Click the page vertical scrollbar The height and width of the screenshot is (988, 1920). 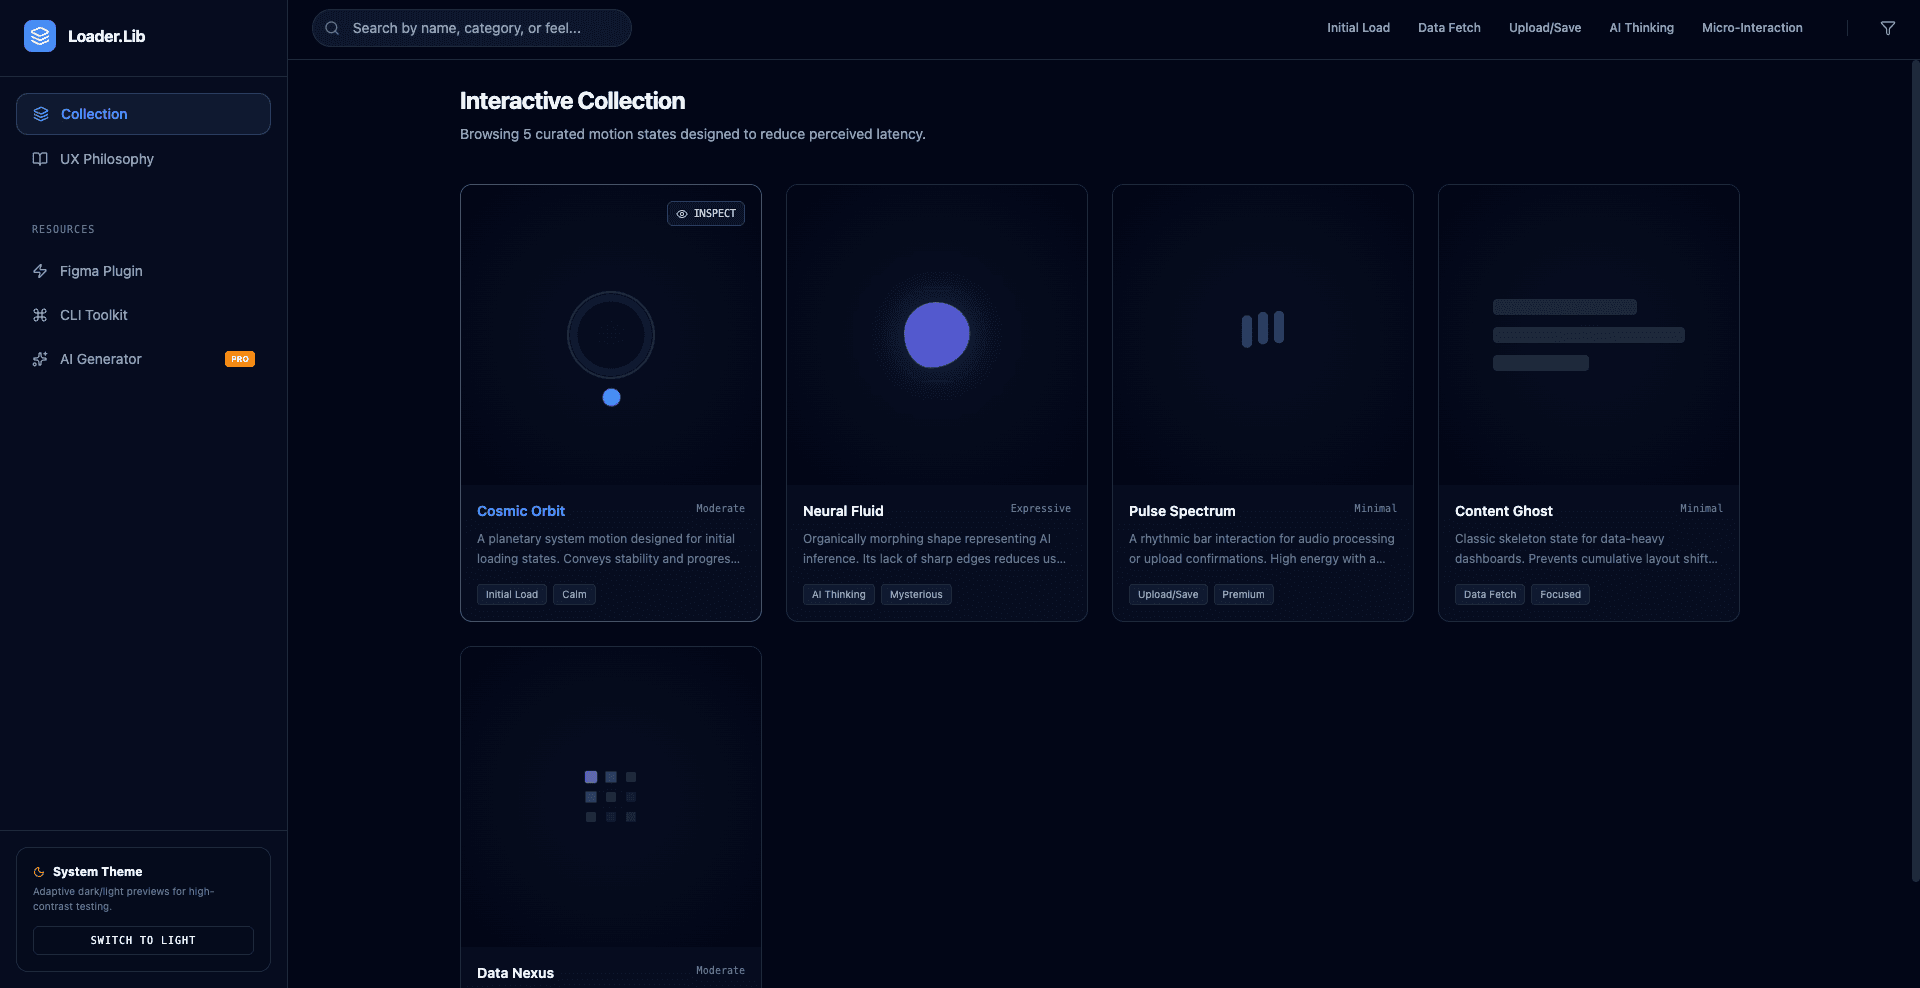click(1915, 470)
